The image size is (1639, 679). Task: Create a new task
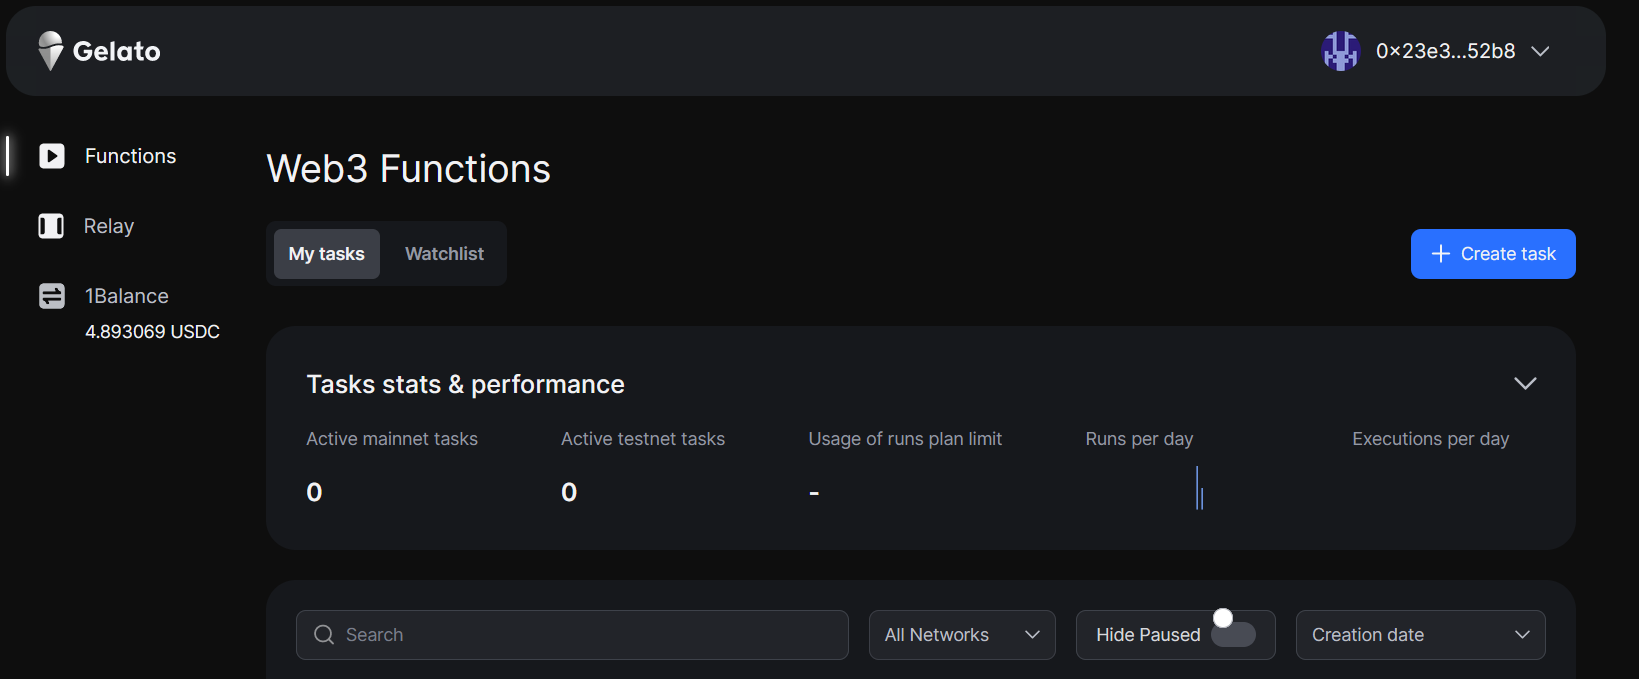coord(1493,254)
